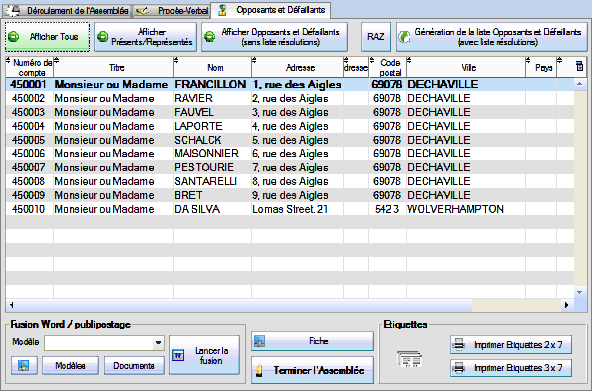Click the icon on the Fiche button
593x392 pixels.
[x=259, y=341]
